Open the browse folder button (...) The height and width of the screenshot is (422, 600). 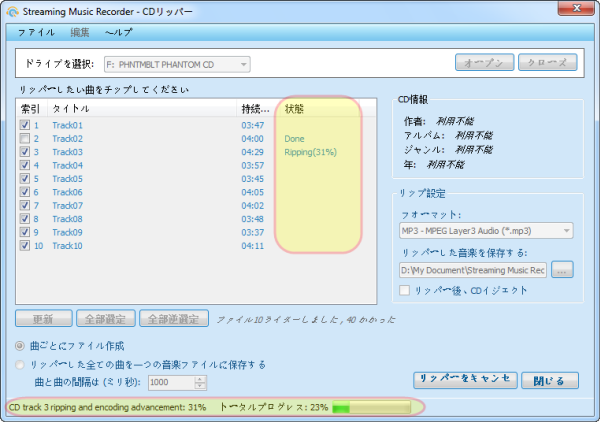[562, 270]
